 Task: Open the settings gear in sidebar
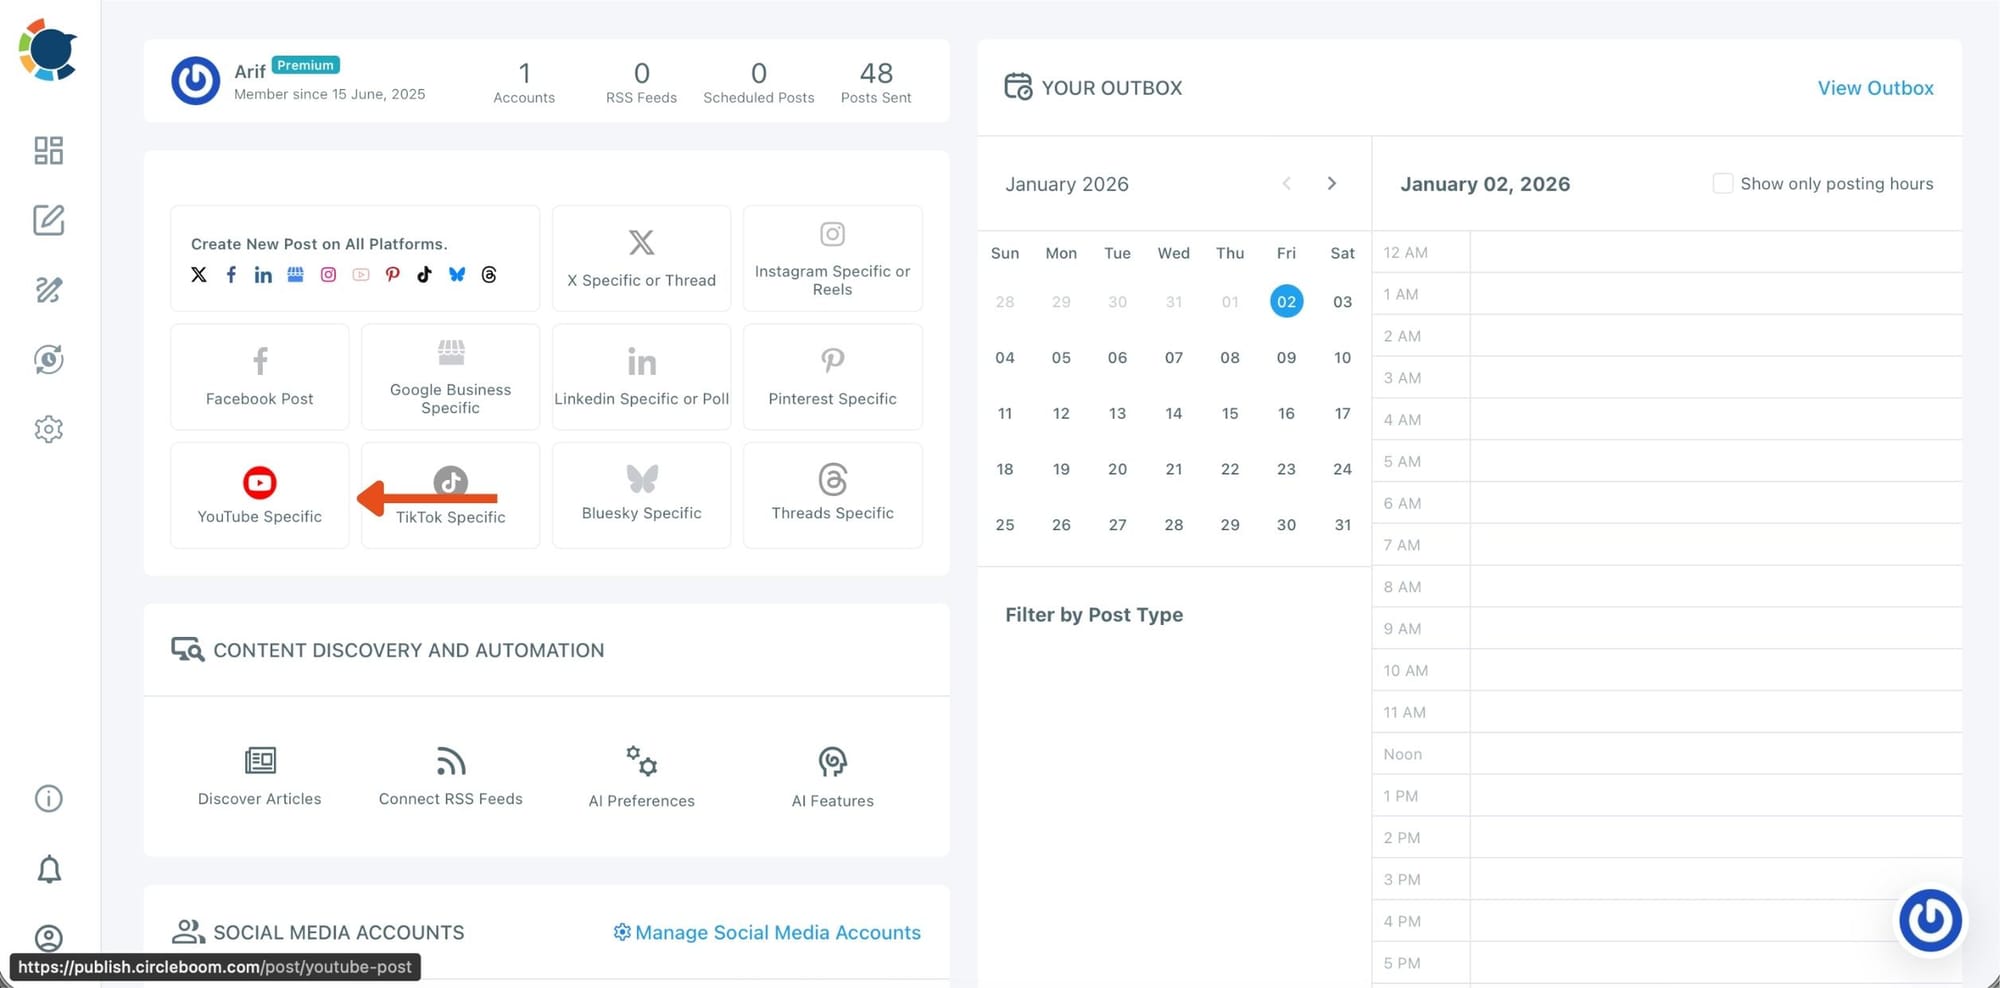[x=48, y=429]
